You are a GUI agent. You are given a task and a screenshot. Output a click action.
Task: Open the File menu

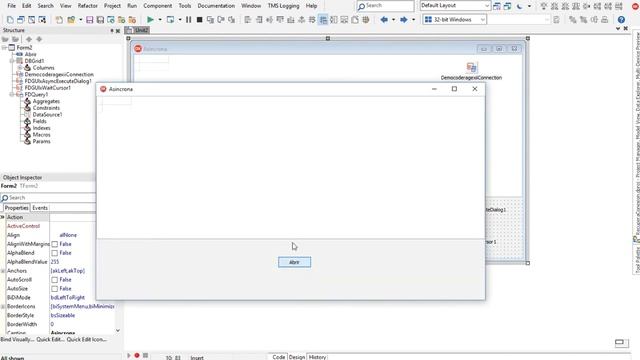tap(11, 6)
